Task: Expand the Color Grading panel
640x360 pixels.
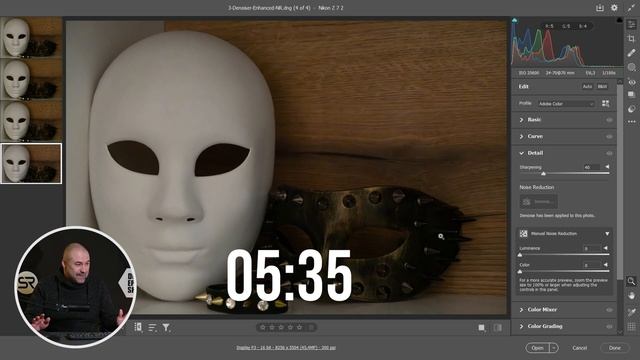Action: click(521, 326)
